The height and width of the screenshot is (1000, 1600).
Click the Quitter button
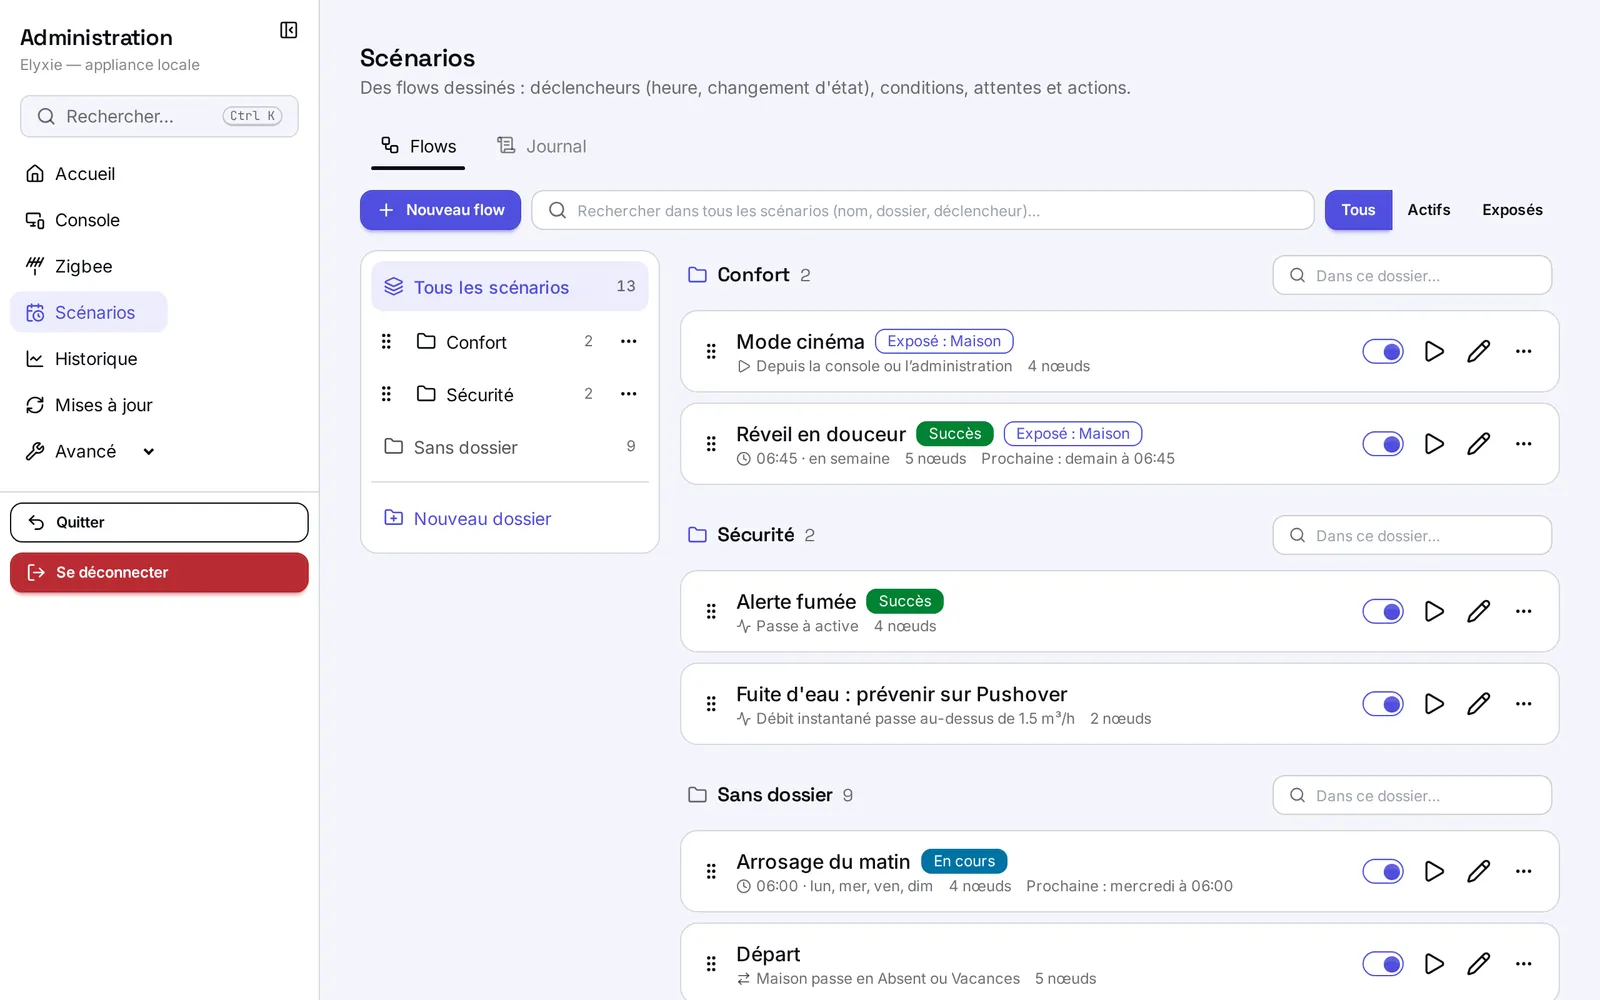[159, 522]
